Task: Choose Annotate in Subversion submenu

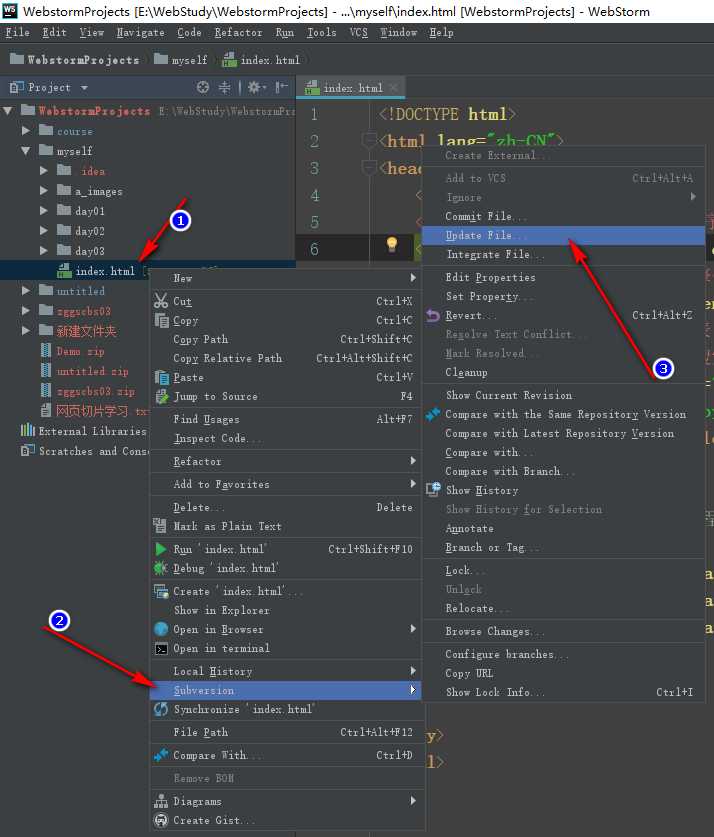Action: pos(564,528)
